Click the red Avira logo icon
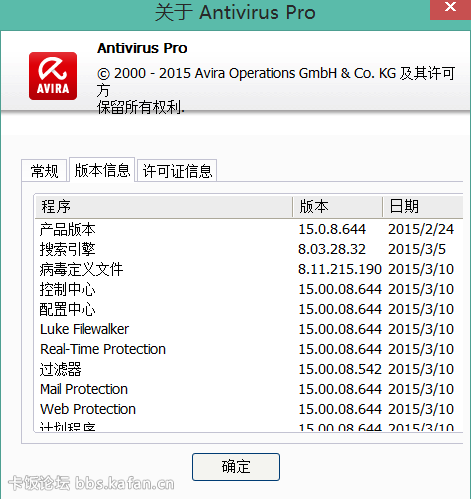471x499 pixels. tap(53, 76)
